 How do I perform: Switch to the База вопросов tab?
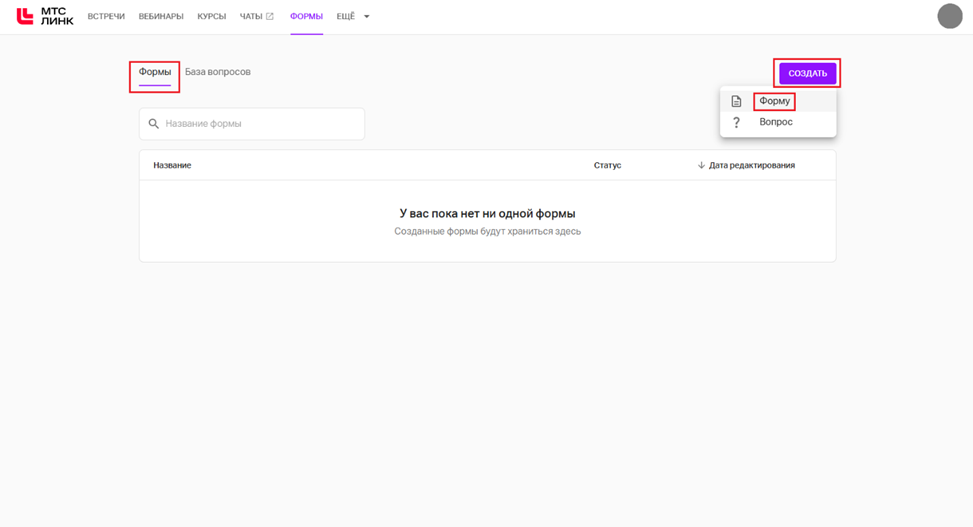218,72
